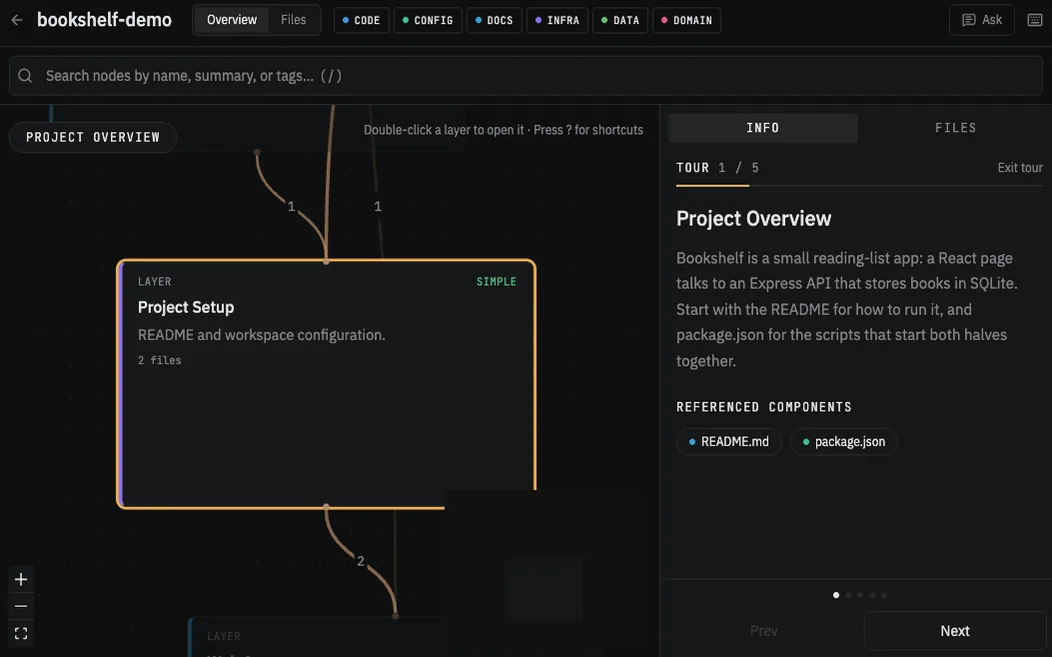Open the README.md referenced component
This screenshot has height=657, width=1052.
point(729,442)
